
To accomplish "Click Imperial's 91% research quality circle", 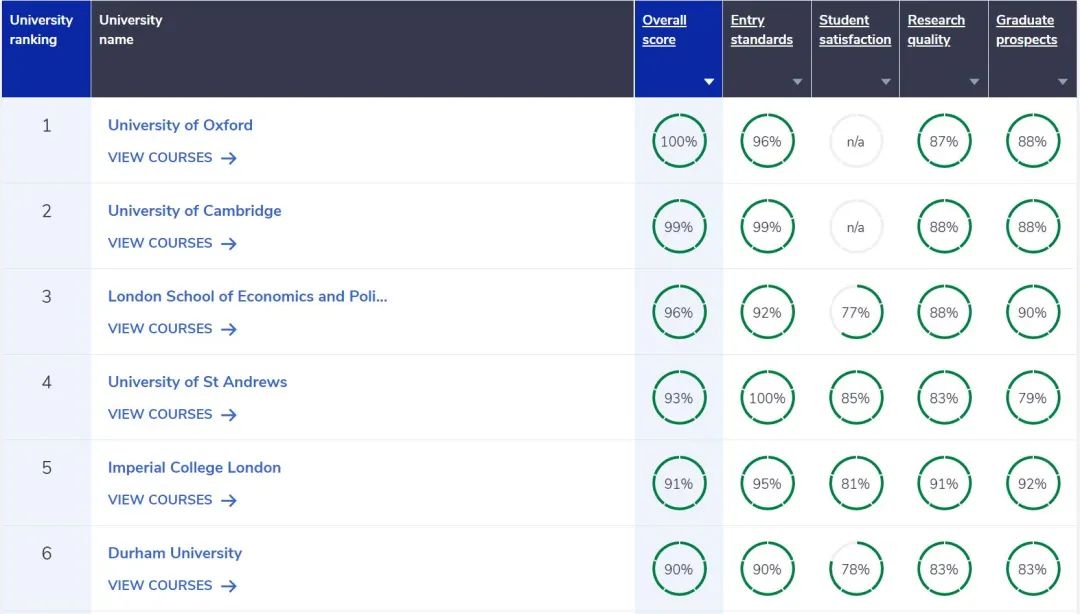I will click(944, 483).
